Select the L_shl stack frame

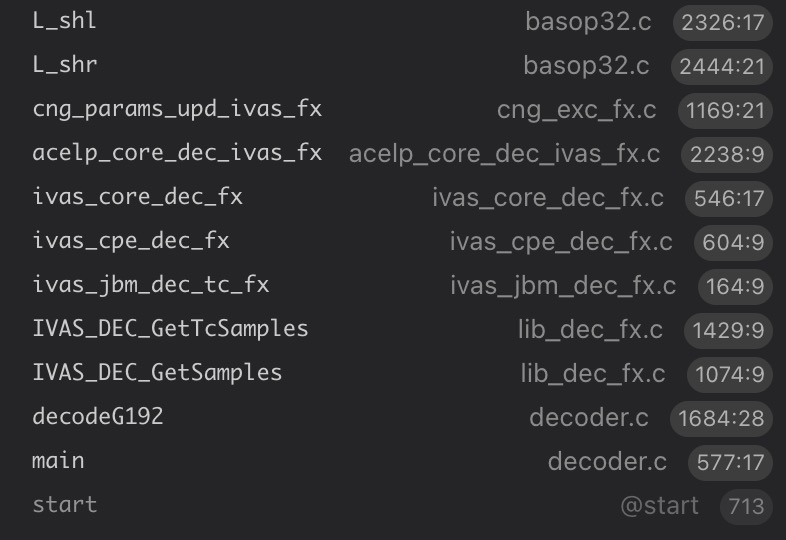[65, 21]
